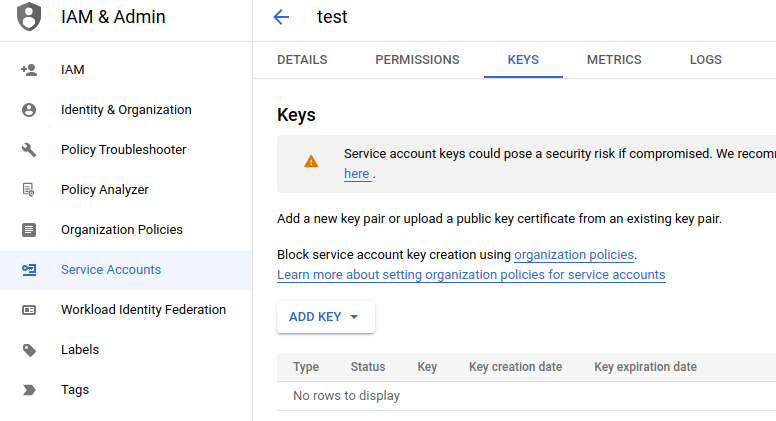Click the Tags chevron icon
The image size is (776, 421).
29,390
